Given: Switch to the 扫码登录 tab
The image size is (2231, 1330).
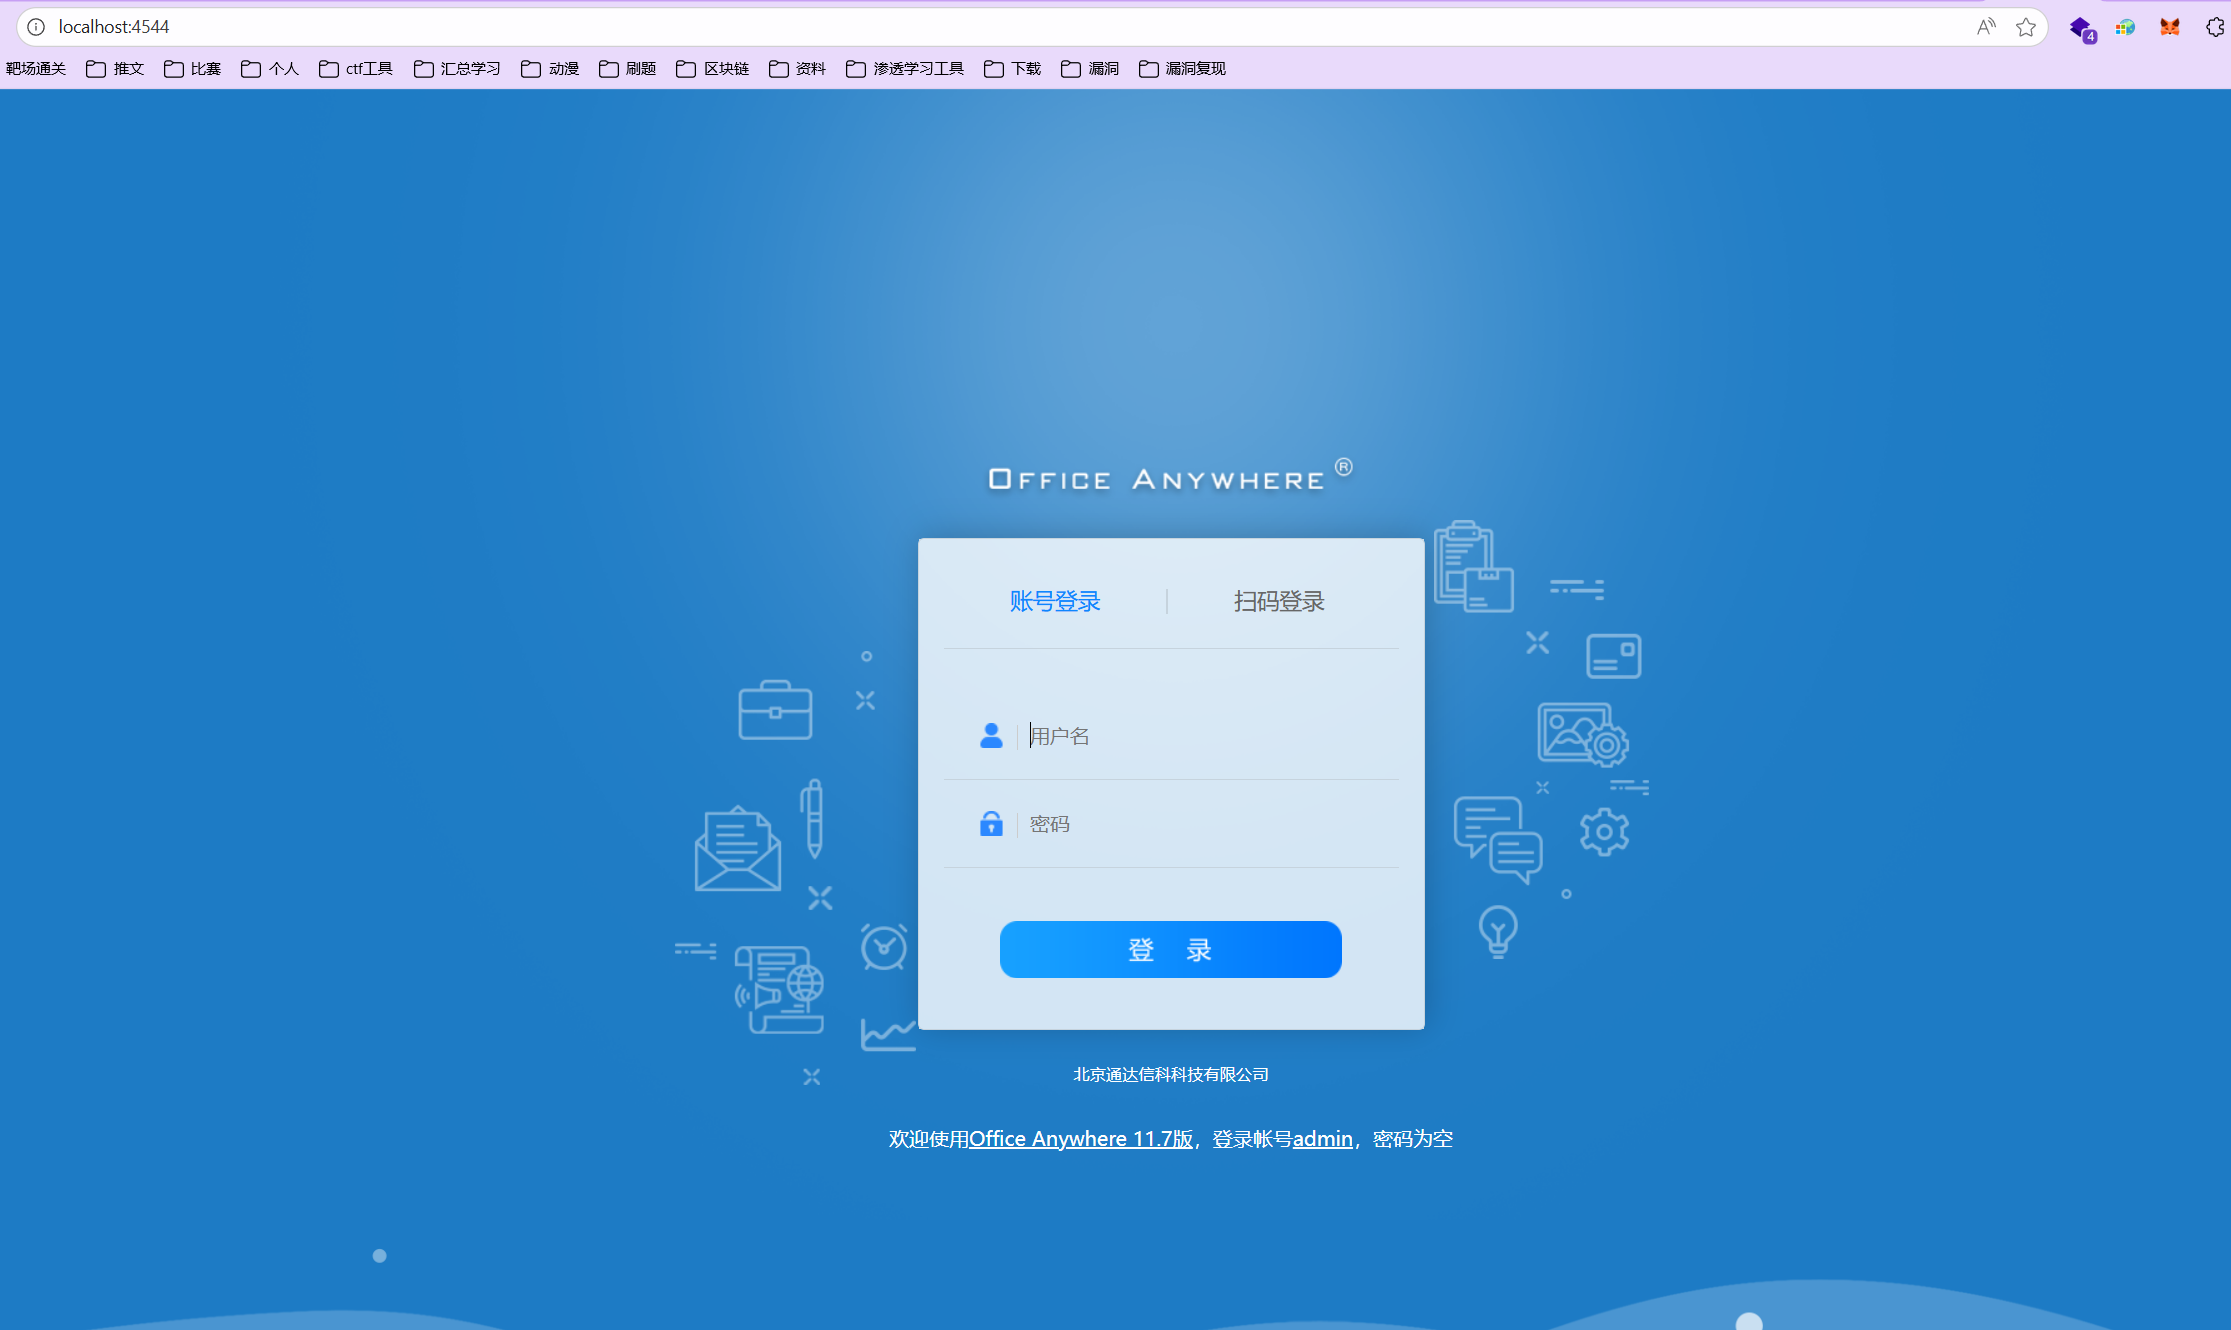Looking at the screenshot, I should click(1279, 601).
